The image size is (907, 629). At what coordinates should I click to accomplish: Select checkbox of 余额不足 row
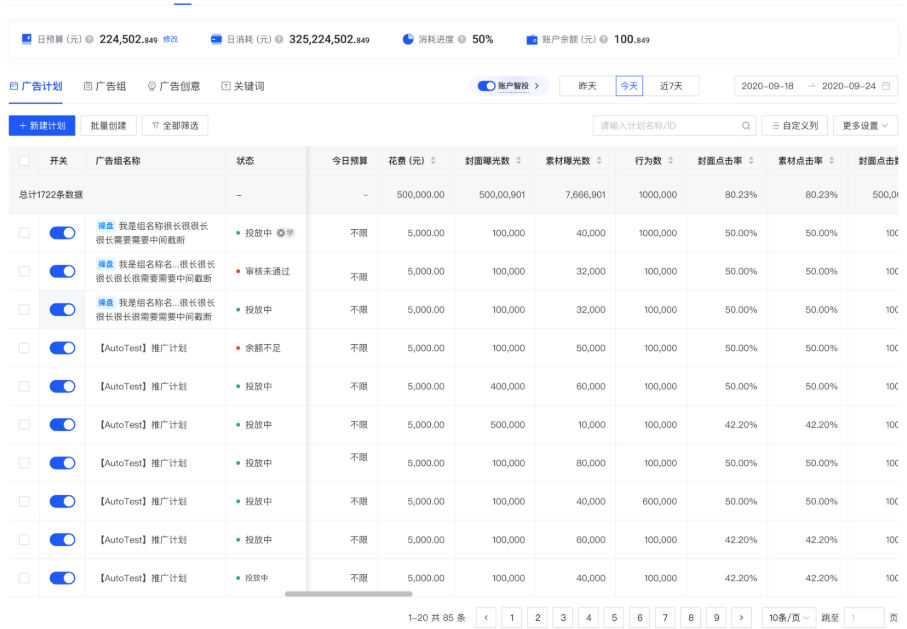point(24,348)
